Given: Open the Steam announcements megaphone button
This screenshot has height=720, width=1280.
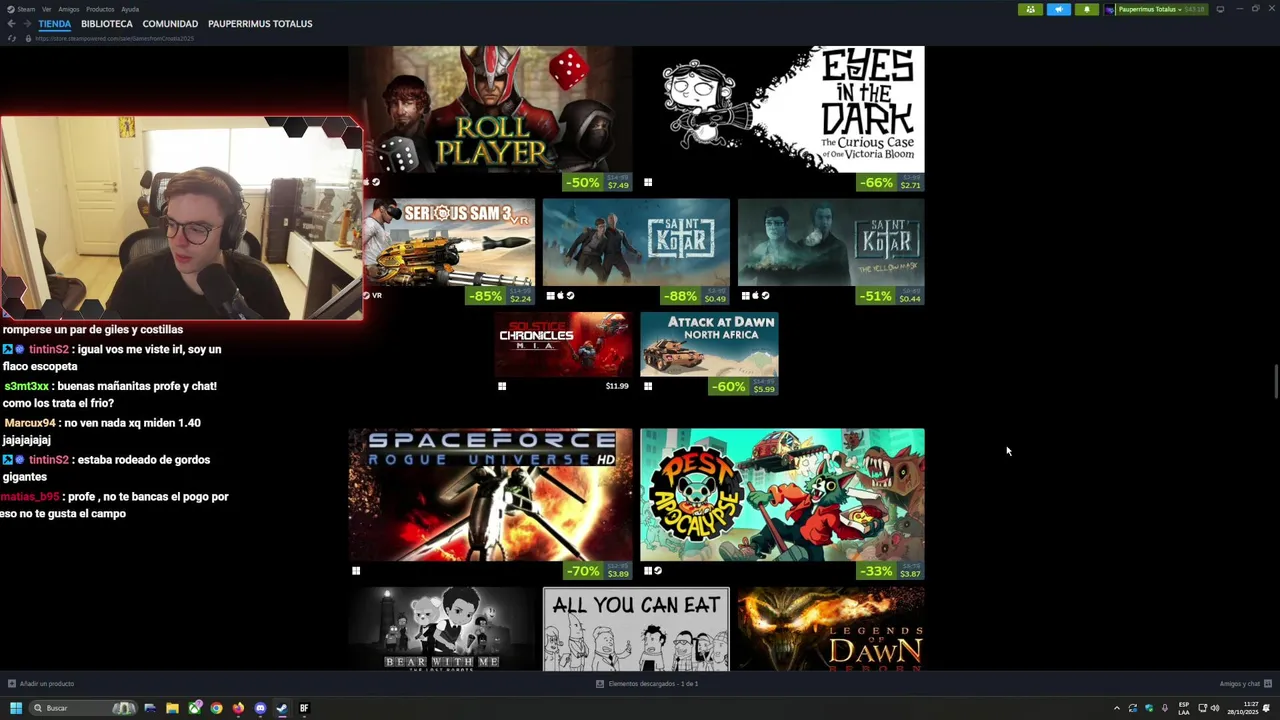Looking at the screenshot, I should click(x=1058, y=9).
